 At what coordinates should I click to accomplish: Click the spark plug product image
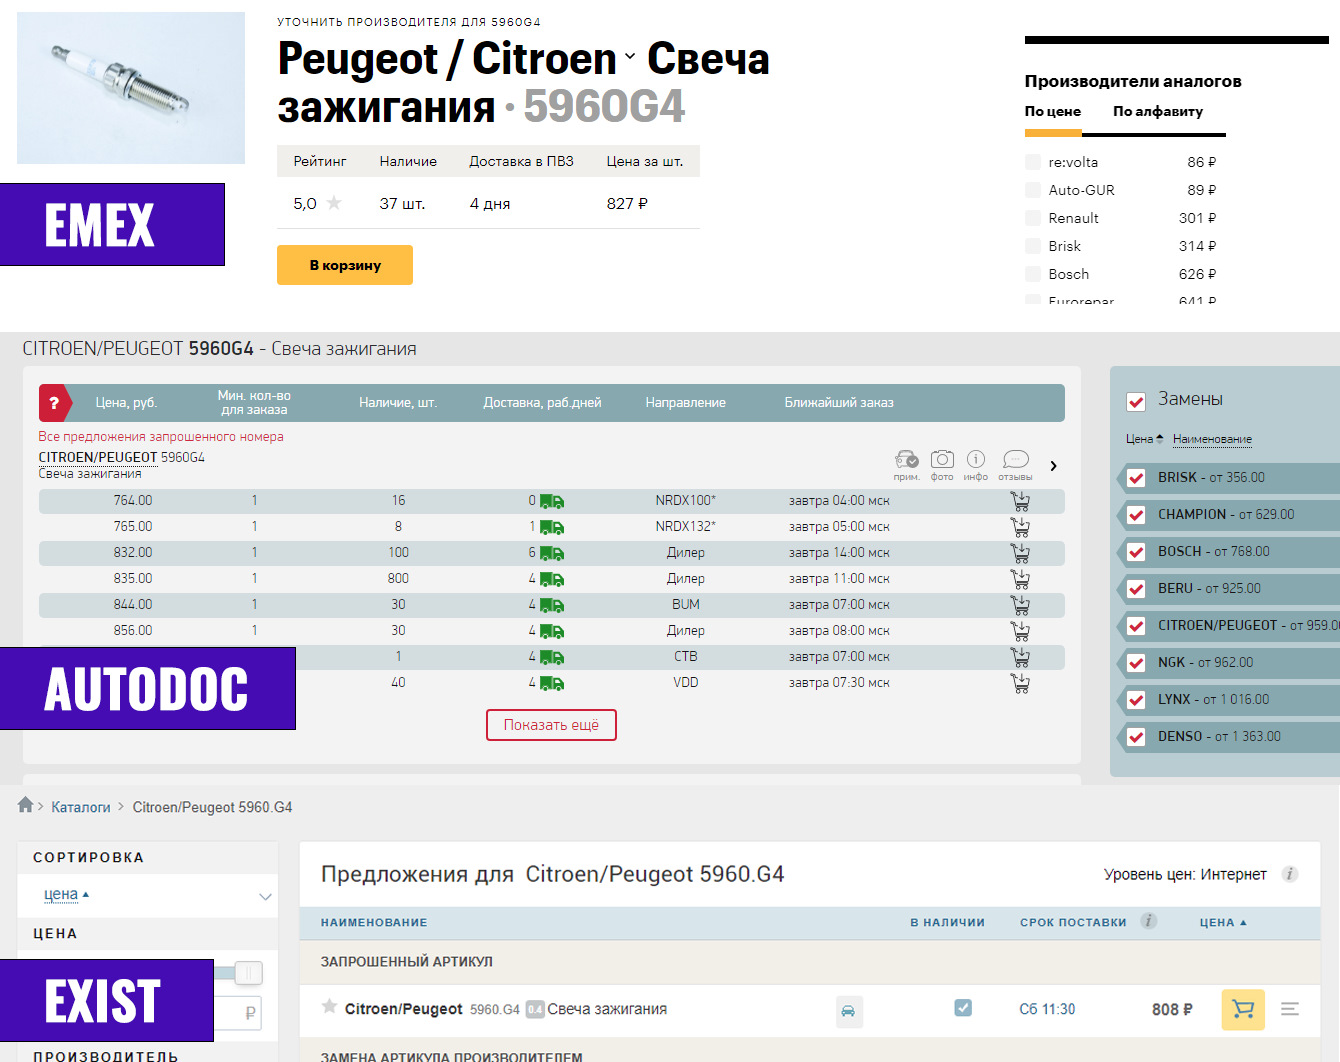[131, 88]
